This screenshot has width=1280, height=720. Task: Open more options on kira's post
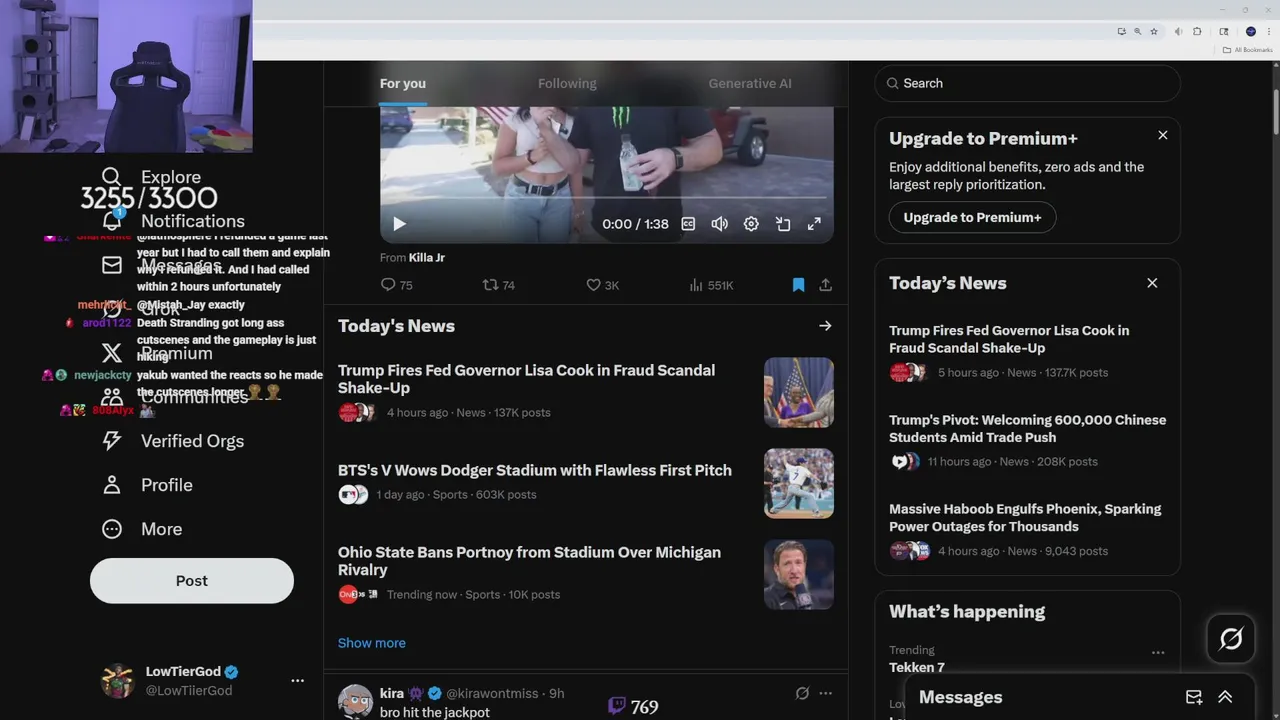(825, 693)
